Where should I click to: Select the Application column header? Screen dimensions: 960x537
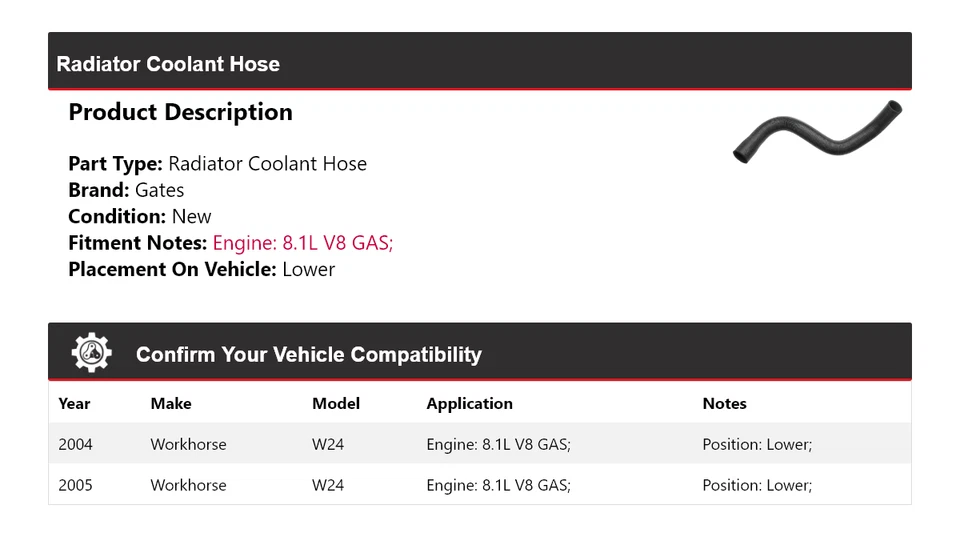[469, 404]
